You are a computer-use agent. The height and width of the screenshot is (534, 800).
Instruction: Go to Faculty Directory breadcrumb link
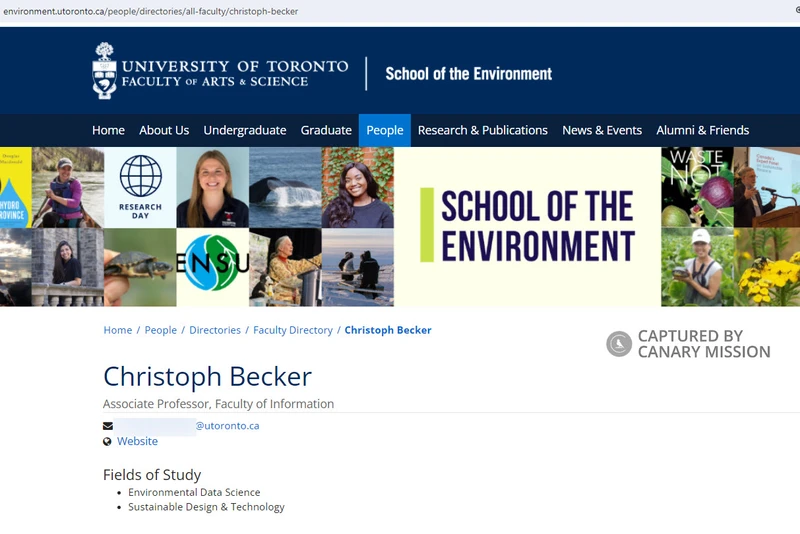point(293,330)
